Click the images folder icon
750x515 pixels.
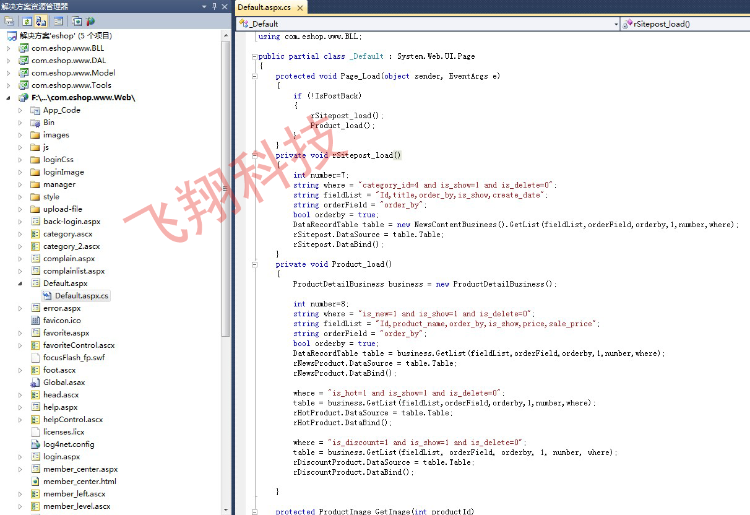pyautogui.click(x=35, y=135)
